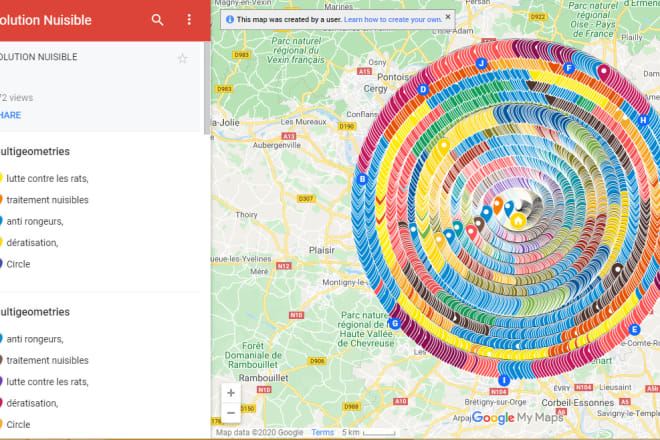The width and height of the screenshot is (660, 440).
Task: Click the yellow pin in upper-left inner ring
Action: [x=443, y=147]
